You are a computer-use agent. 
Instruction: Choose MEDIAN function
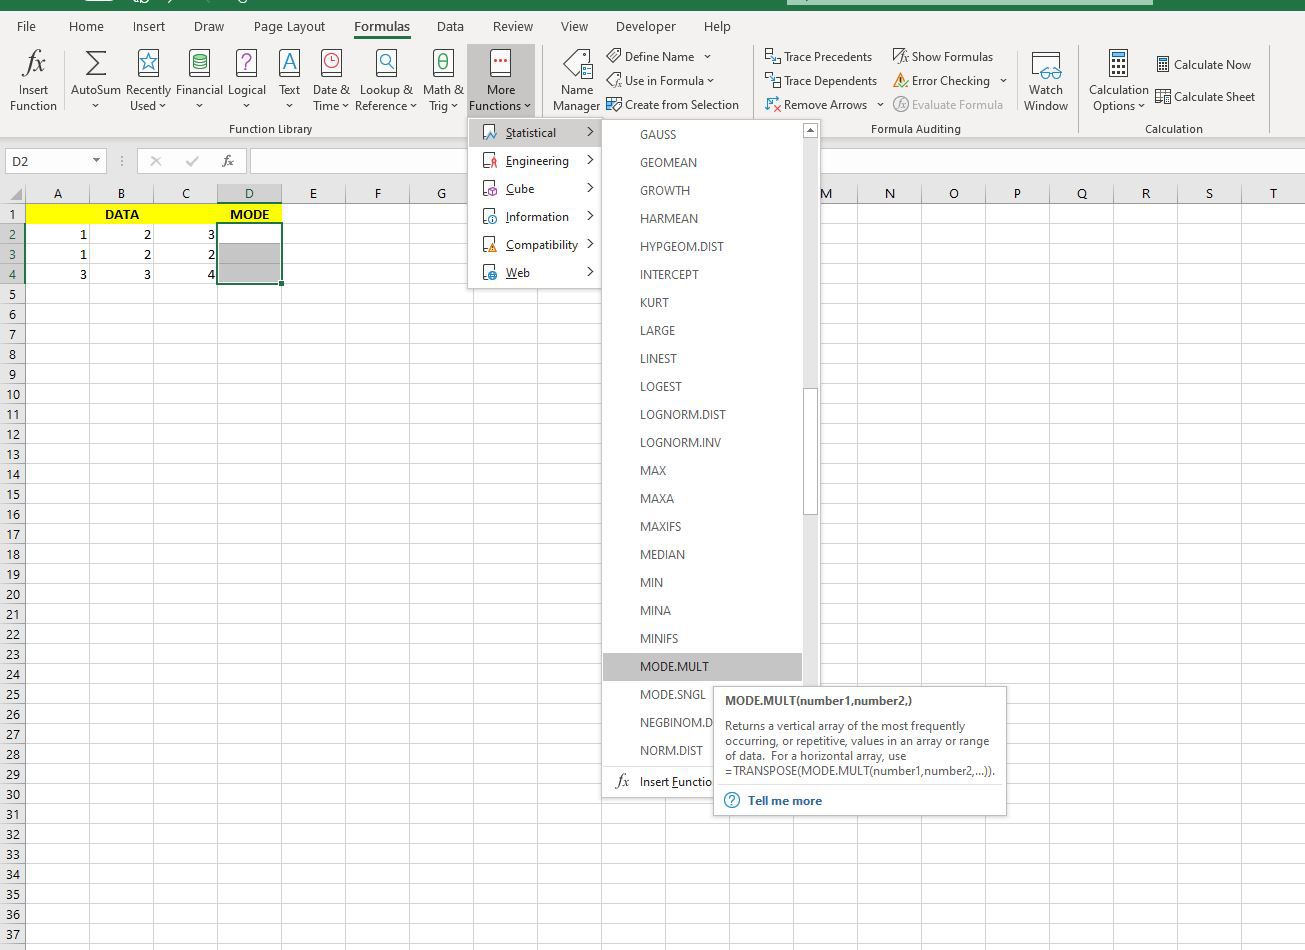(x=702, y=555)
